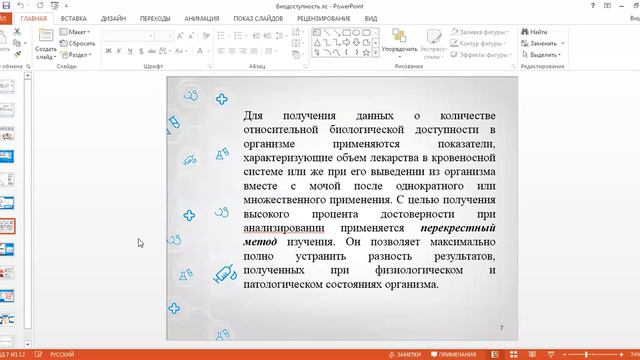Switch to normal view in status bar
Screen dimensions: 640x360
[495, 354]
